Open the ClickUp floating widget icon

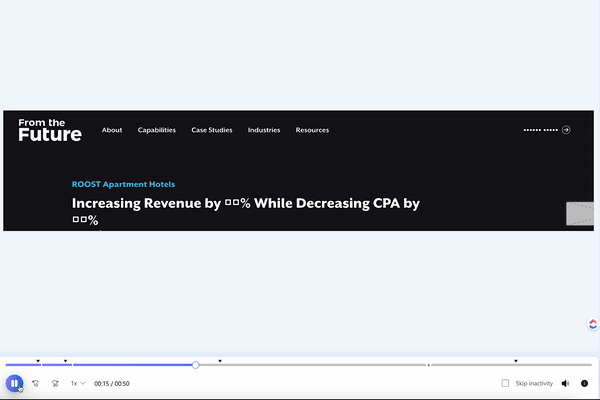[x=593, y=324]
